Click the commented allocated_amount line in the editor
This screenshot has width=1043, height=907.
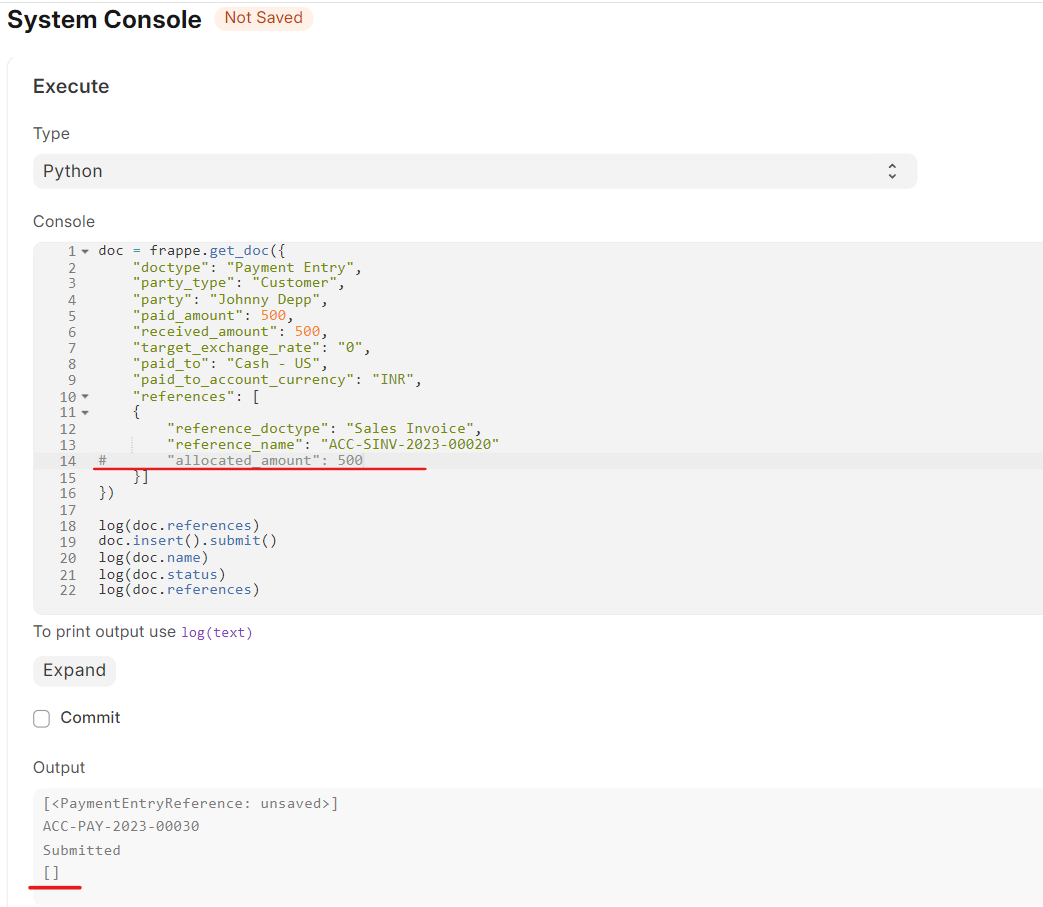(x=260, y=460)
